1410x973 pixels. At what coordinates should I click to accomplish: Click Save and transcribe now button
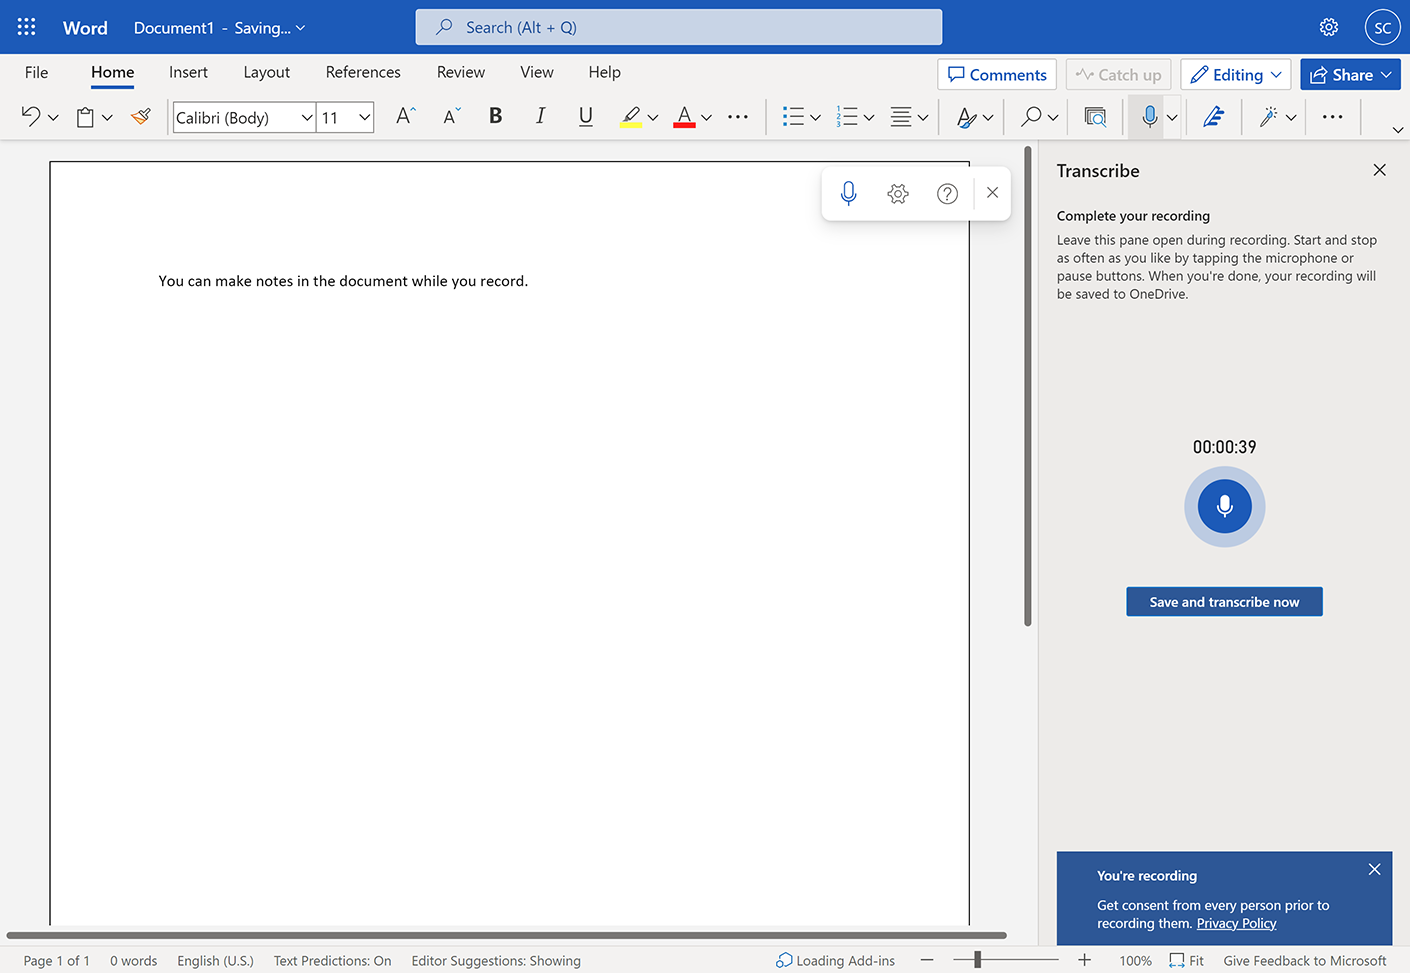1224,602
